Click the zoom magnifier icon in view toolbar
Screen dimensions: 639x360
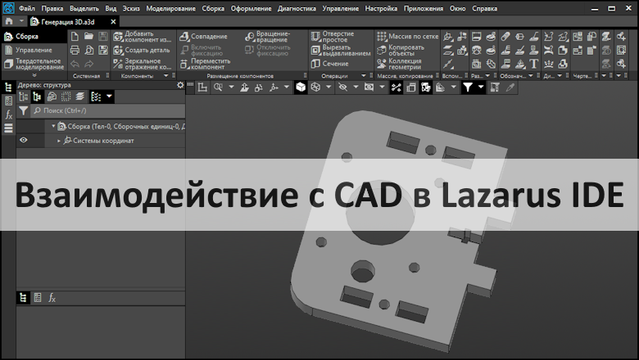click(x=218, y=87)
